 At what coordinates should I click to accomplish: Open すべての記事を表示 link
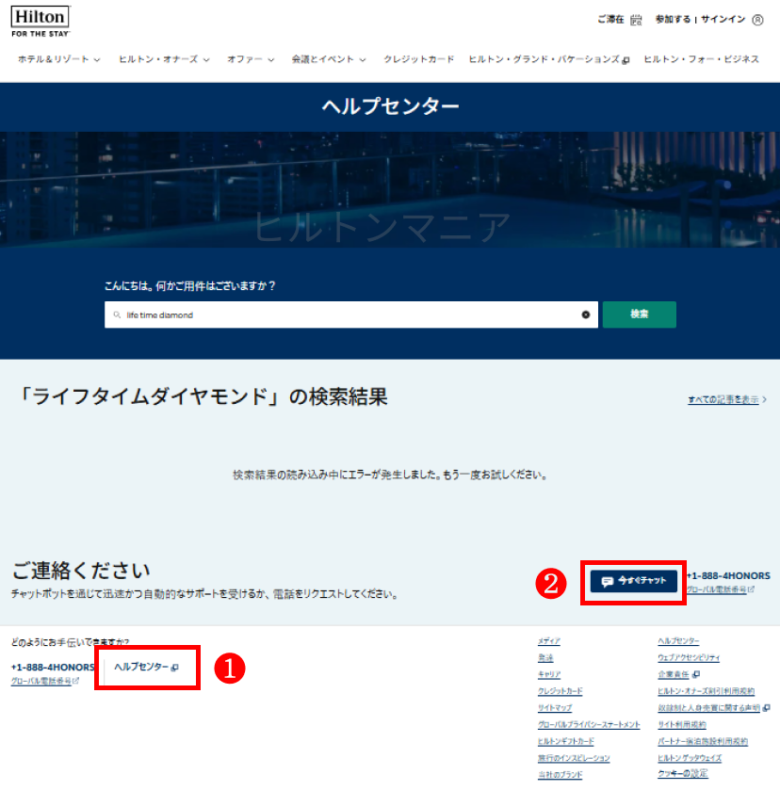pyautogui.click(x=727, y=400)
